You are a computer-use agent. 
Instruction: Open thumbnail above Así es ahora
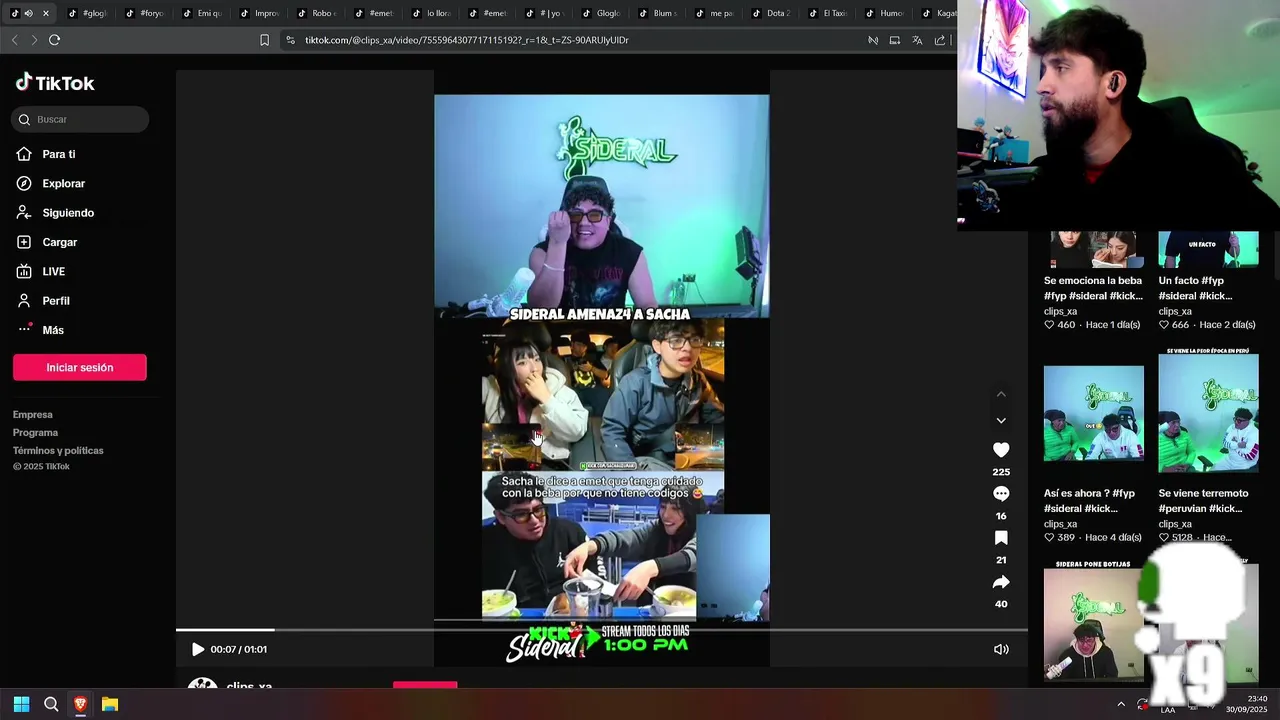pos(1094,413)
